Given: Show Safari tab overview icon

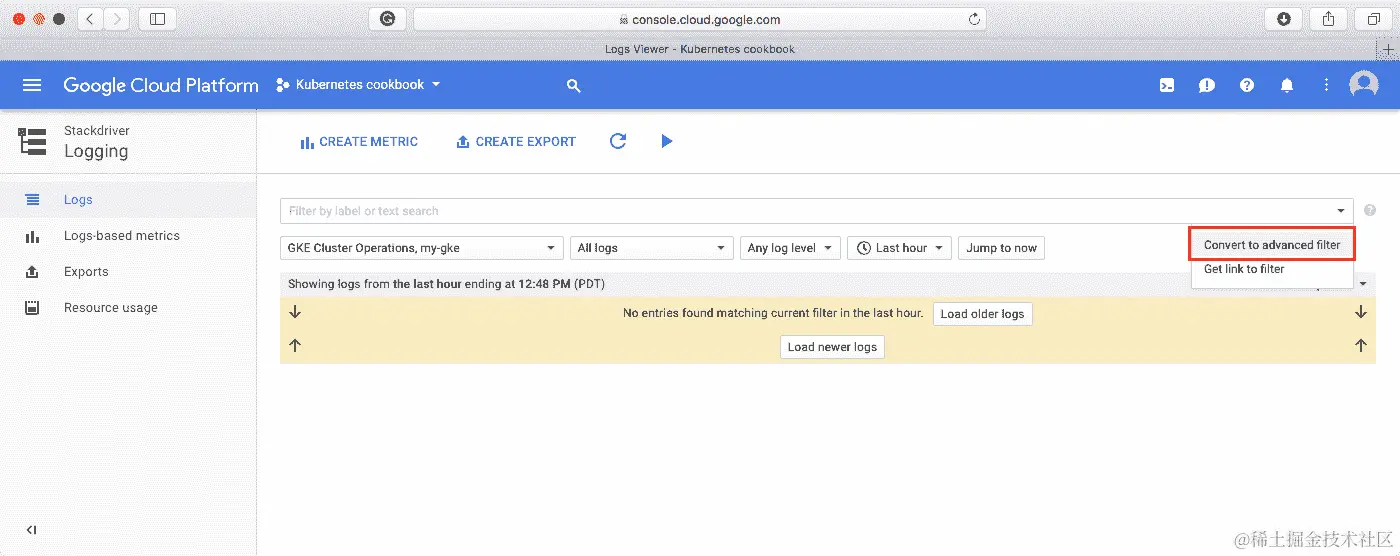Looking at the screenshot, I should click(1373, 19).
